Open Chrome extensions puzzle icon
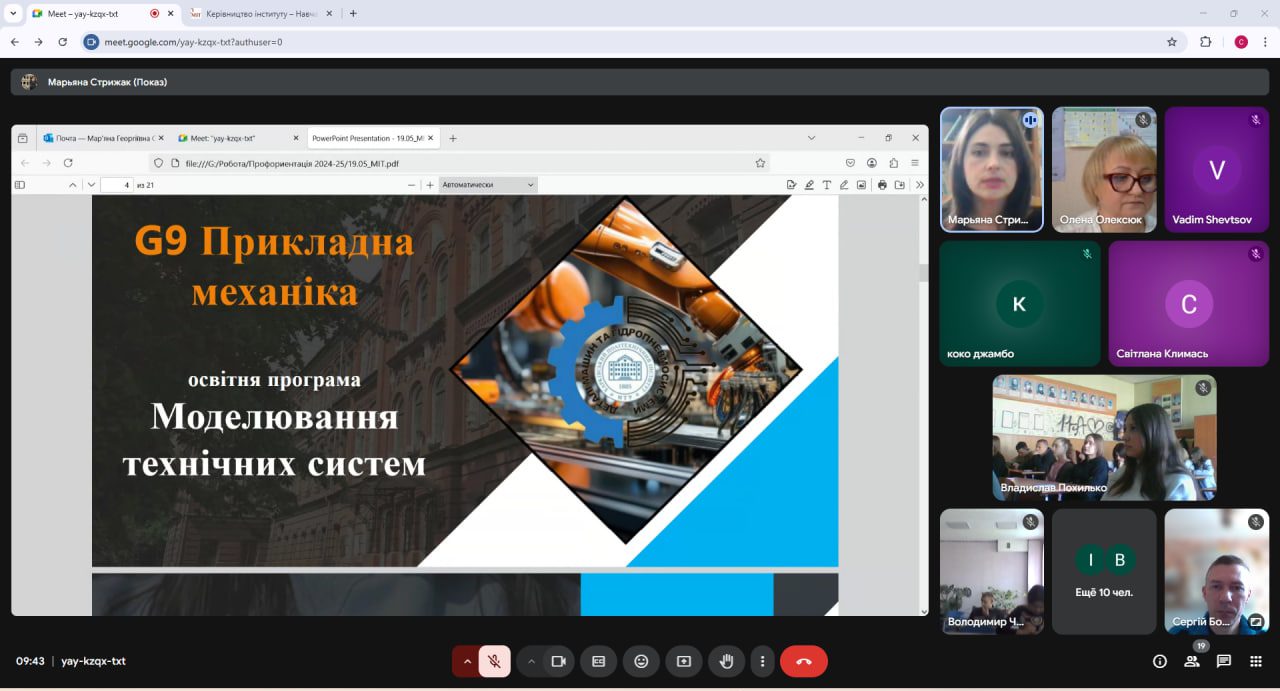The image size is (1280, 691). [x=1206, y=42]
